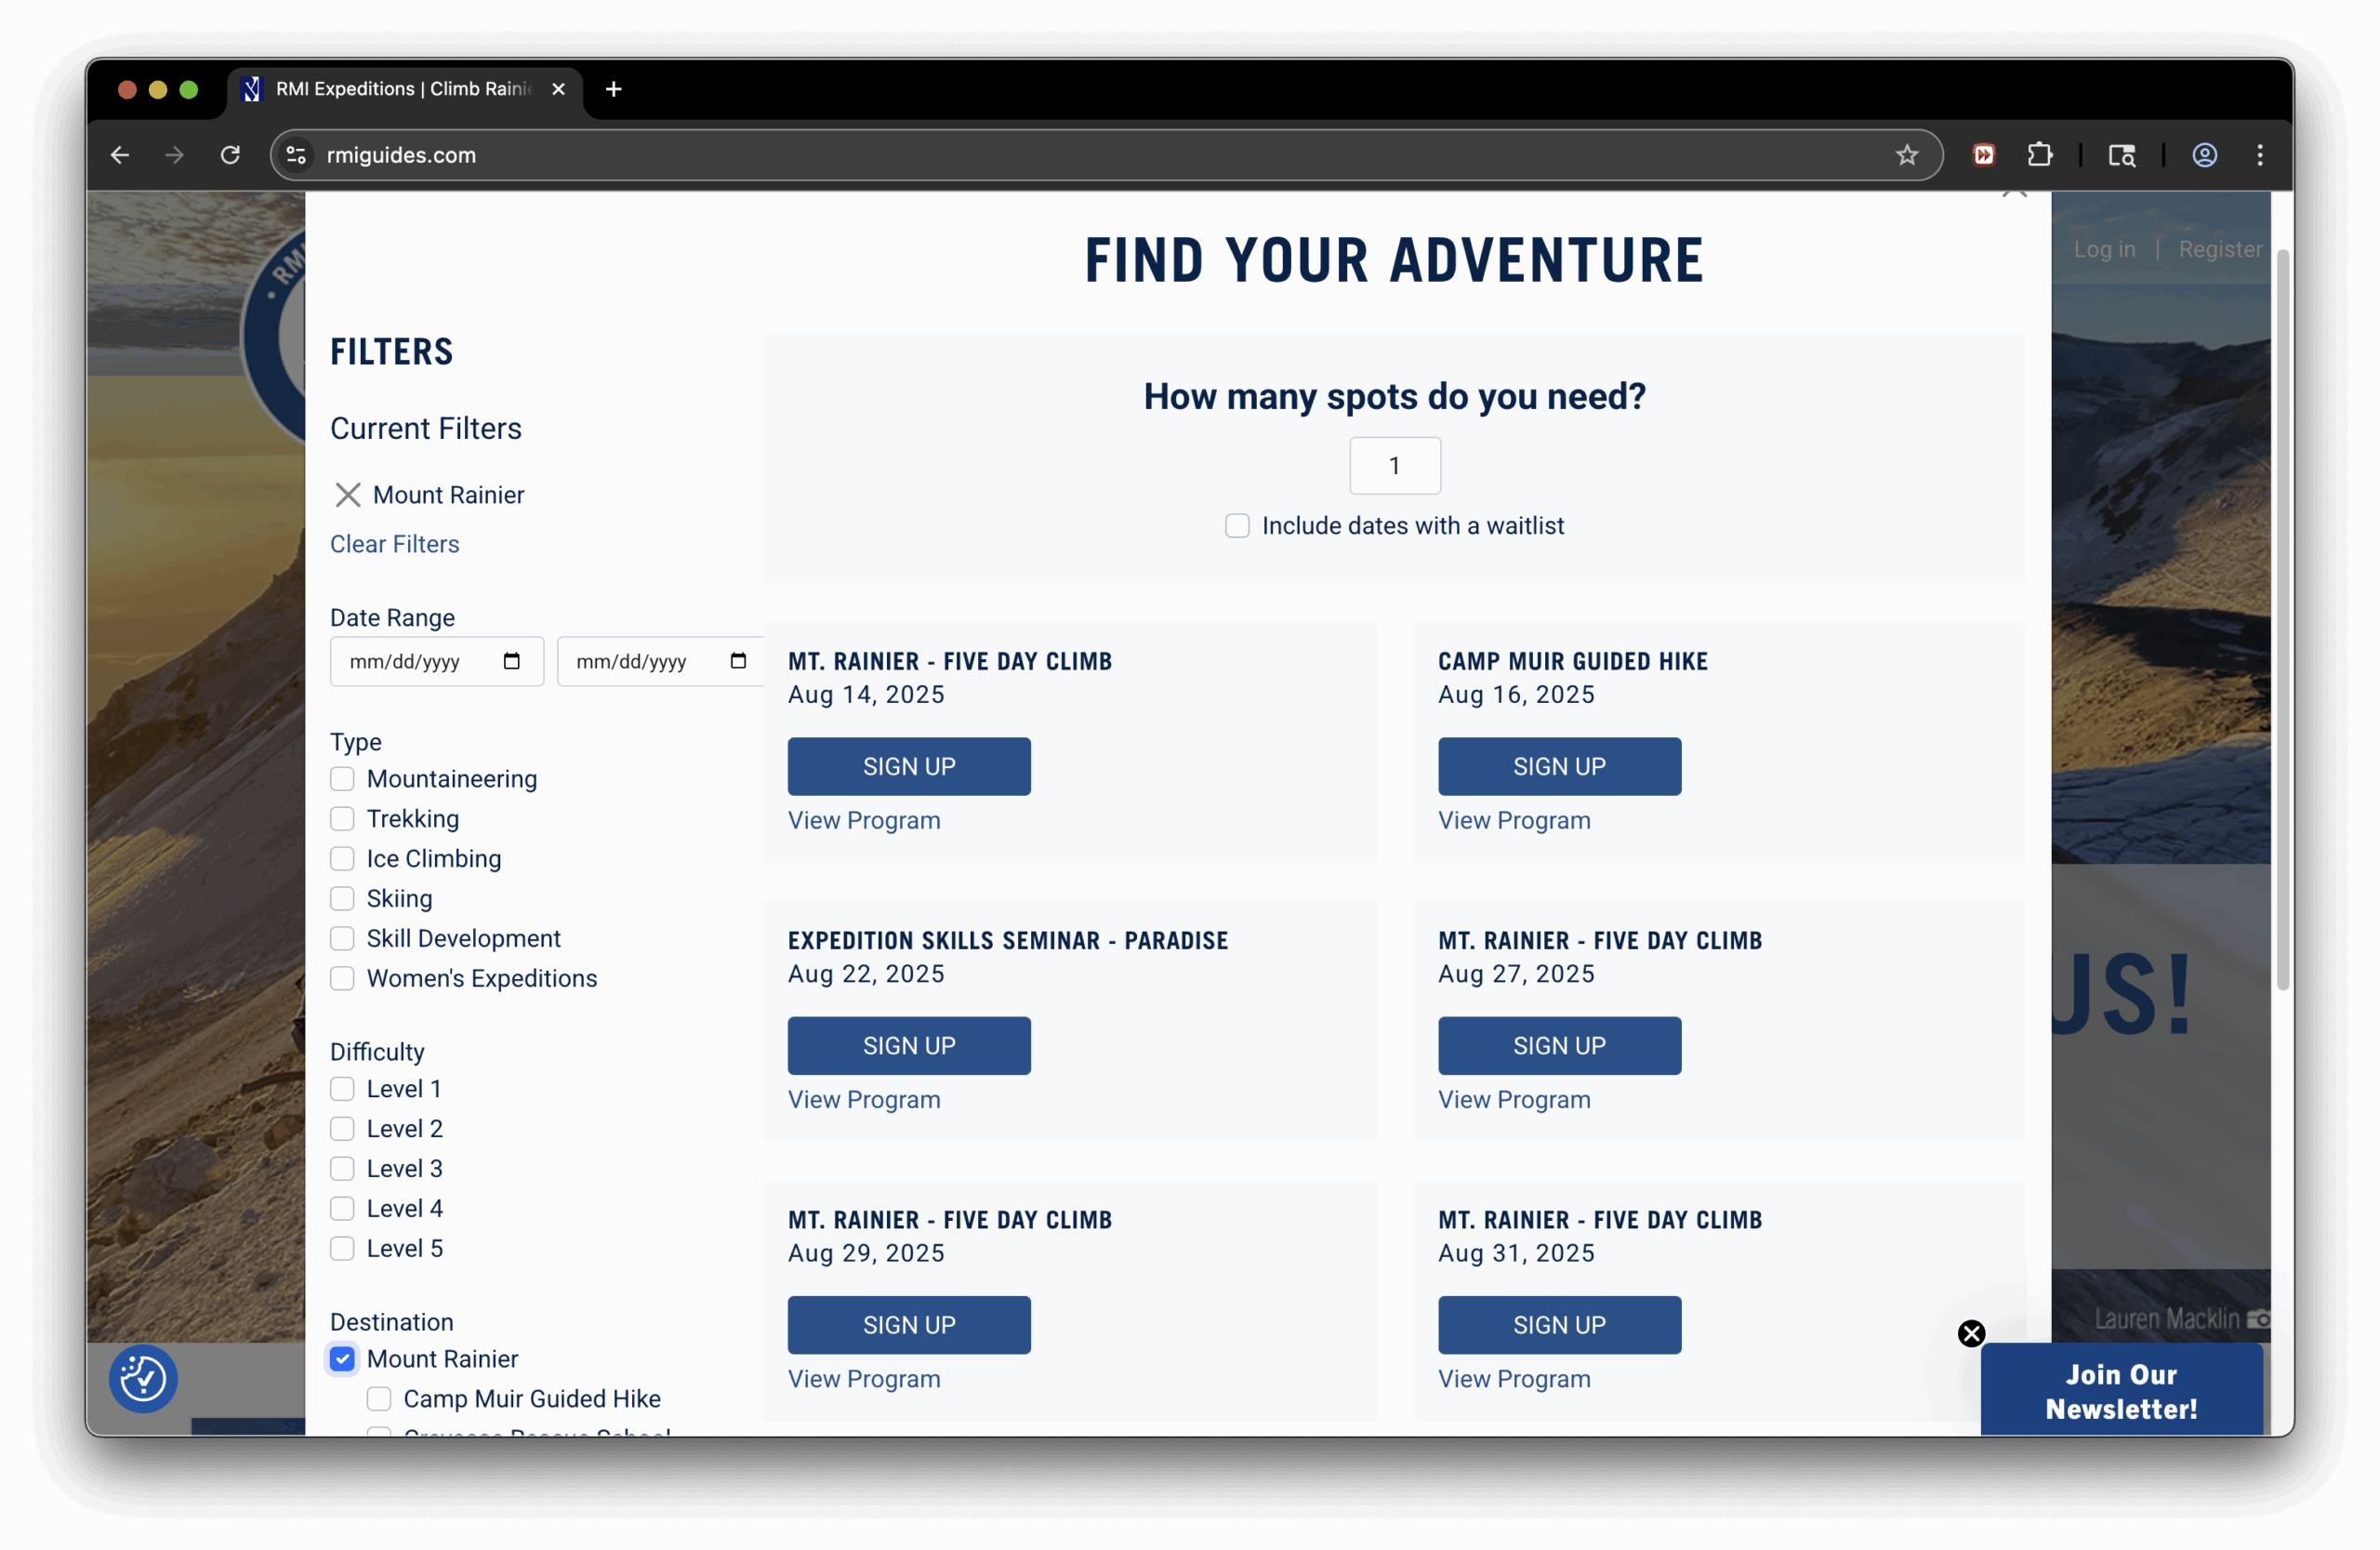This screenshot has height=1550, width=2380.
Task: Sign up for Aug 29 Five Day Climb
Action: pyautogui.click(x=909, y=1325)
